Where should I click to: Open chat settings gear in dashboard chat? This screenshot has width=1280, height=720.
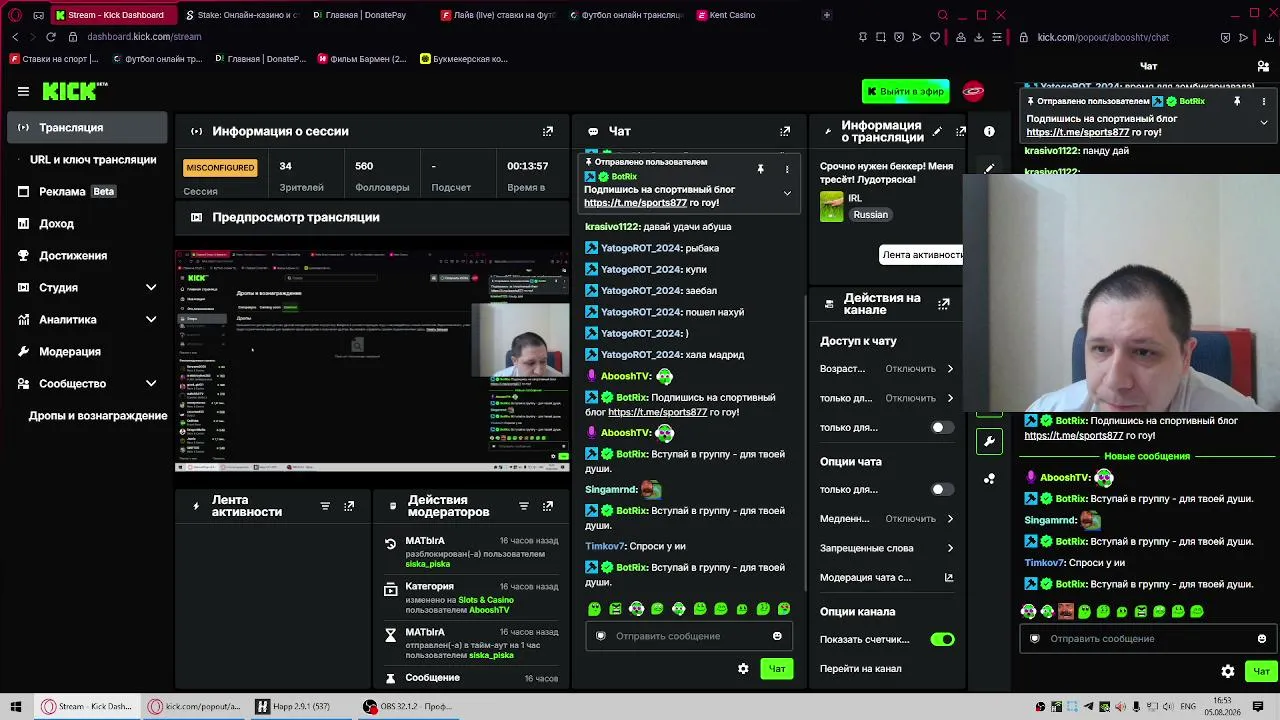coord(743,669)
